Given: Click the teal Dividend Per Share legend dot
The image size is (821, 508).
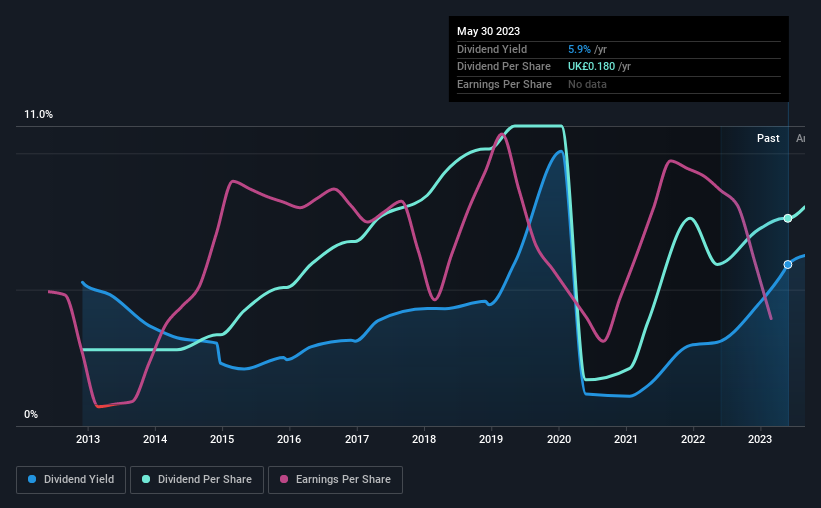Looking at the screenshot, I should 146,479.
